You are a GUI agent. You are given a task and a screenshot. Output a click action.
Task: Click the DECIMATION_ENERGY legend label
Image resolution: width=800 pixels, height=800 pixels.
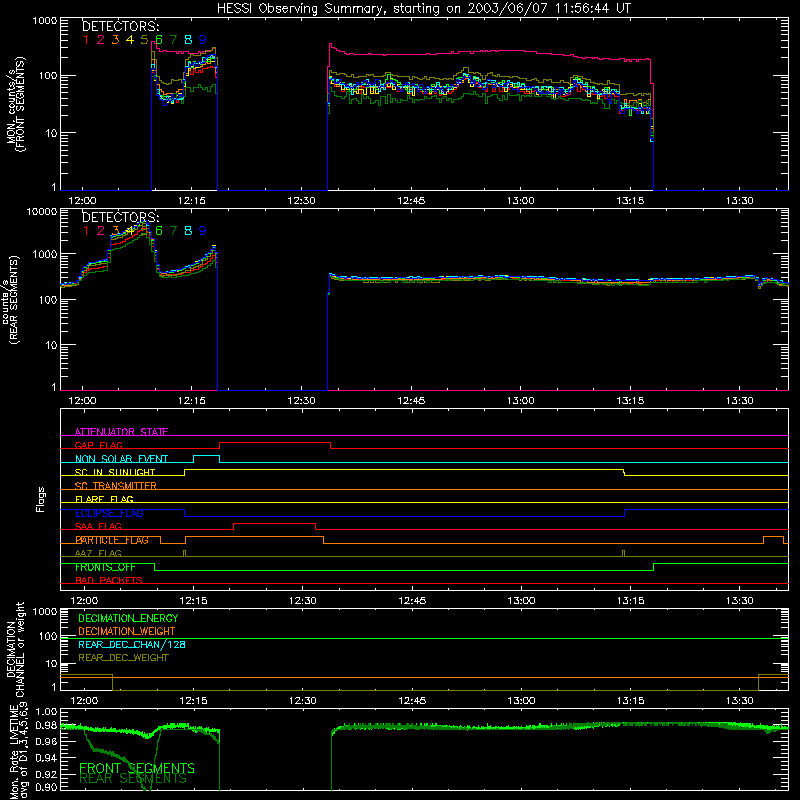click(x=128, y=618)
